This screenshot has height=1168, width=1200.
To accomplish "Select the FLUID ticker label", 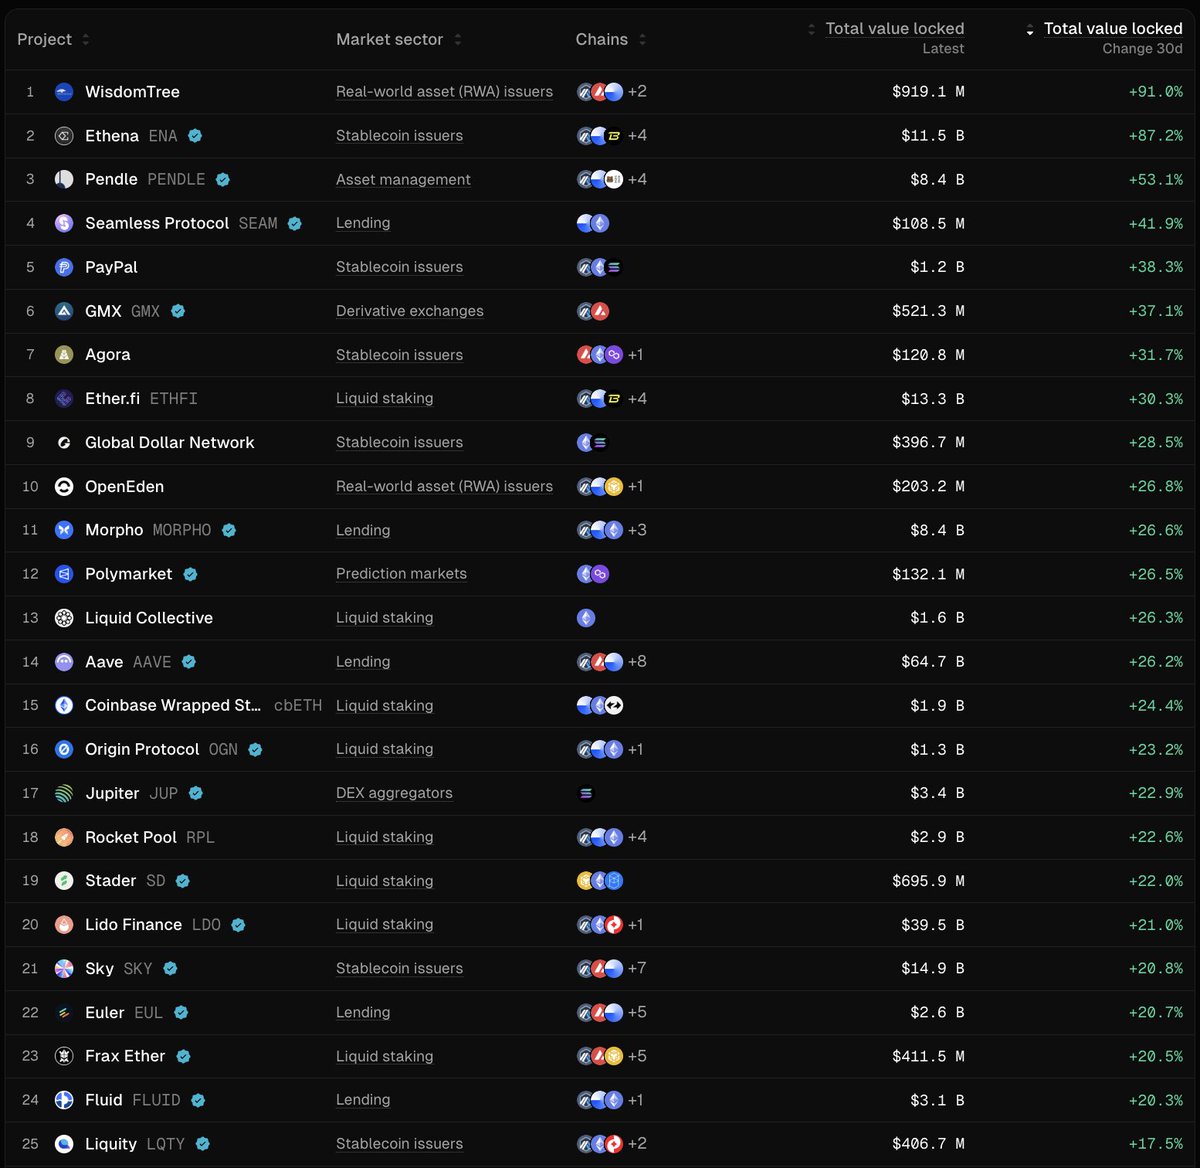I will point(156,1100).
